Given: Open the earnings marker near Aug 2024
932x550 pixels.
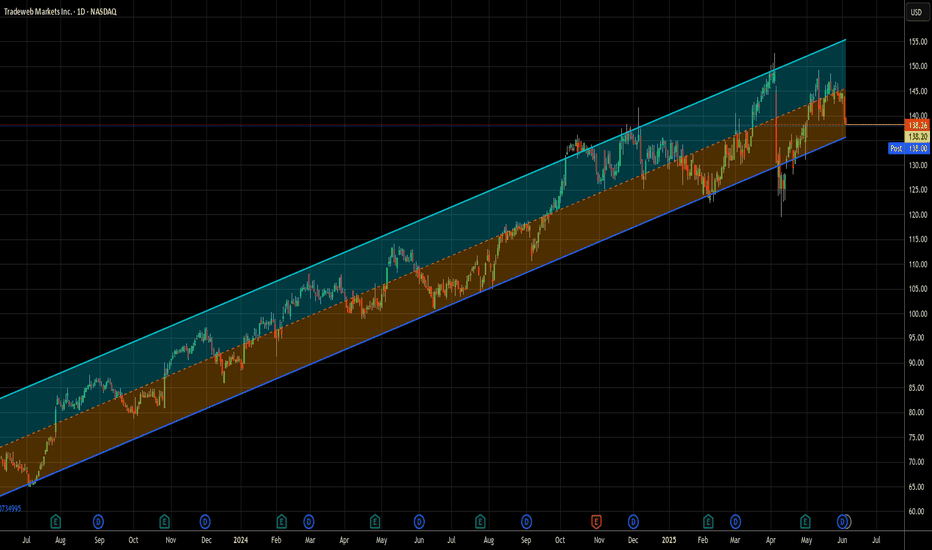Looking at the screenshot, I should [480, 522].
